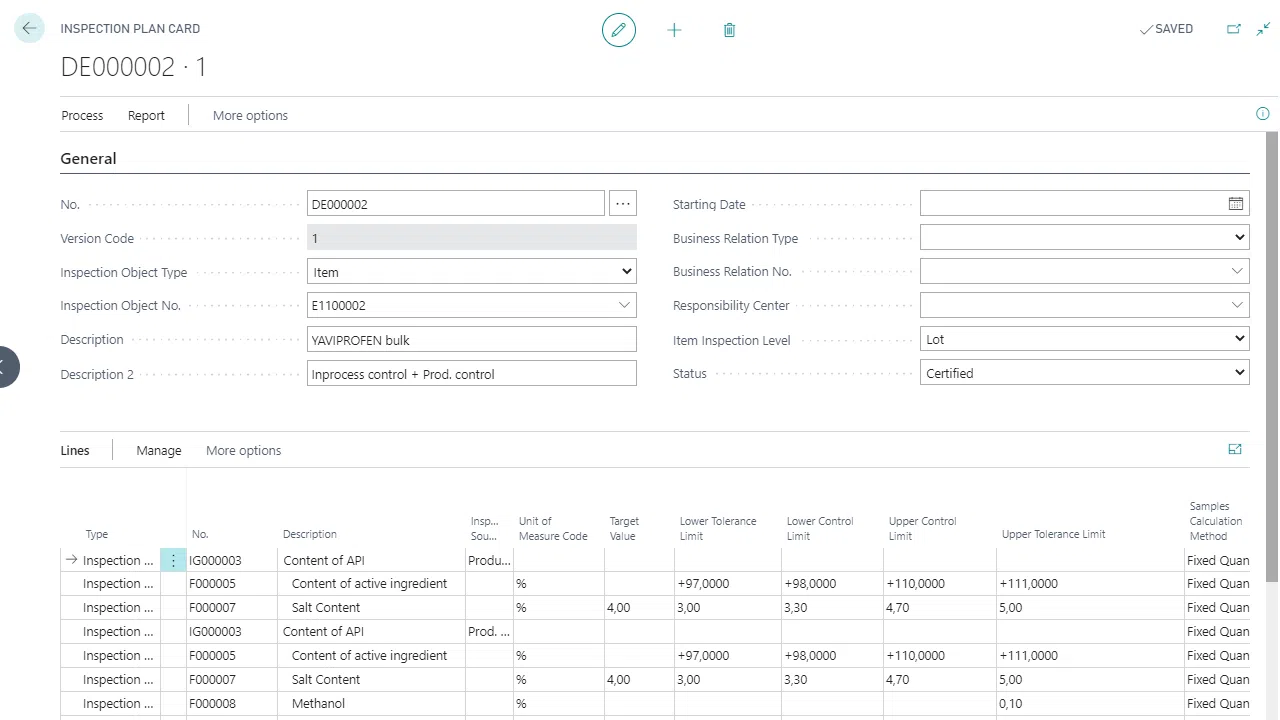This screenshot has height=720, width=1280.
Task: Click the Description column header
Action: 310,534
